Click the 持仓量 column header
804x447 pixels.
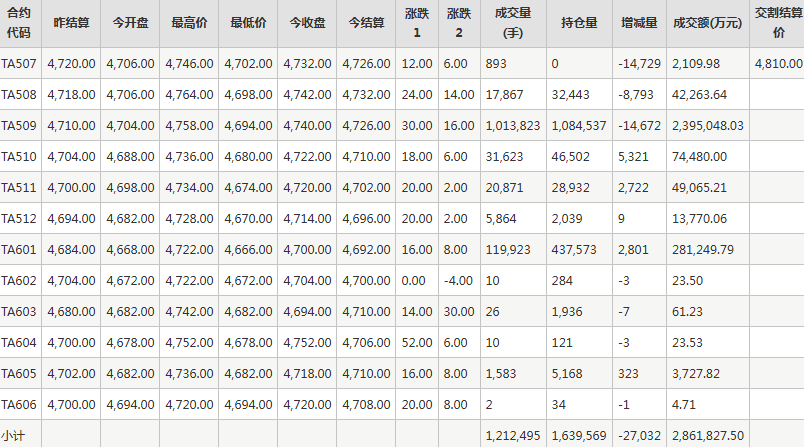coord(579,23)
